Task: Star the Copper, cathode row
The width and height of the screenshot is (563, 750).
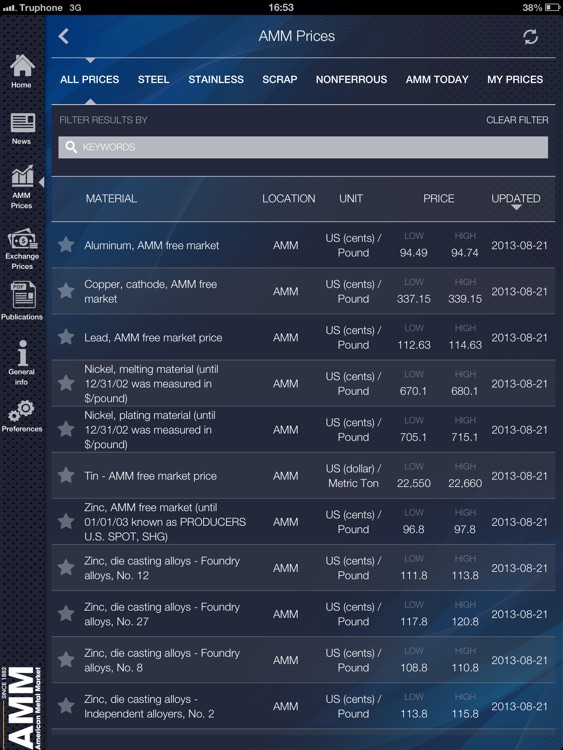Action: [x=66, y=291]
